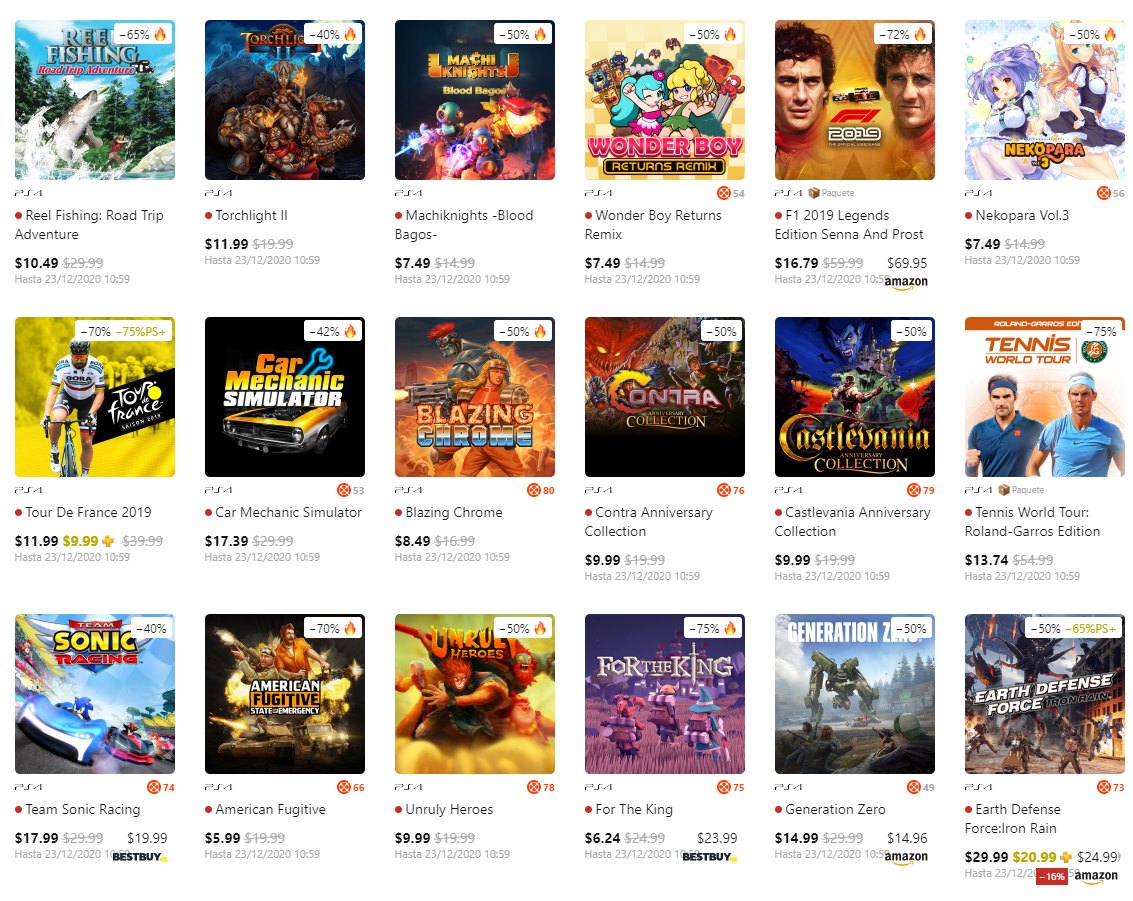Click the Amazon logo under Earth Defense Force

click(1096, 876)
